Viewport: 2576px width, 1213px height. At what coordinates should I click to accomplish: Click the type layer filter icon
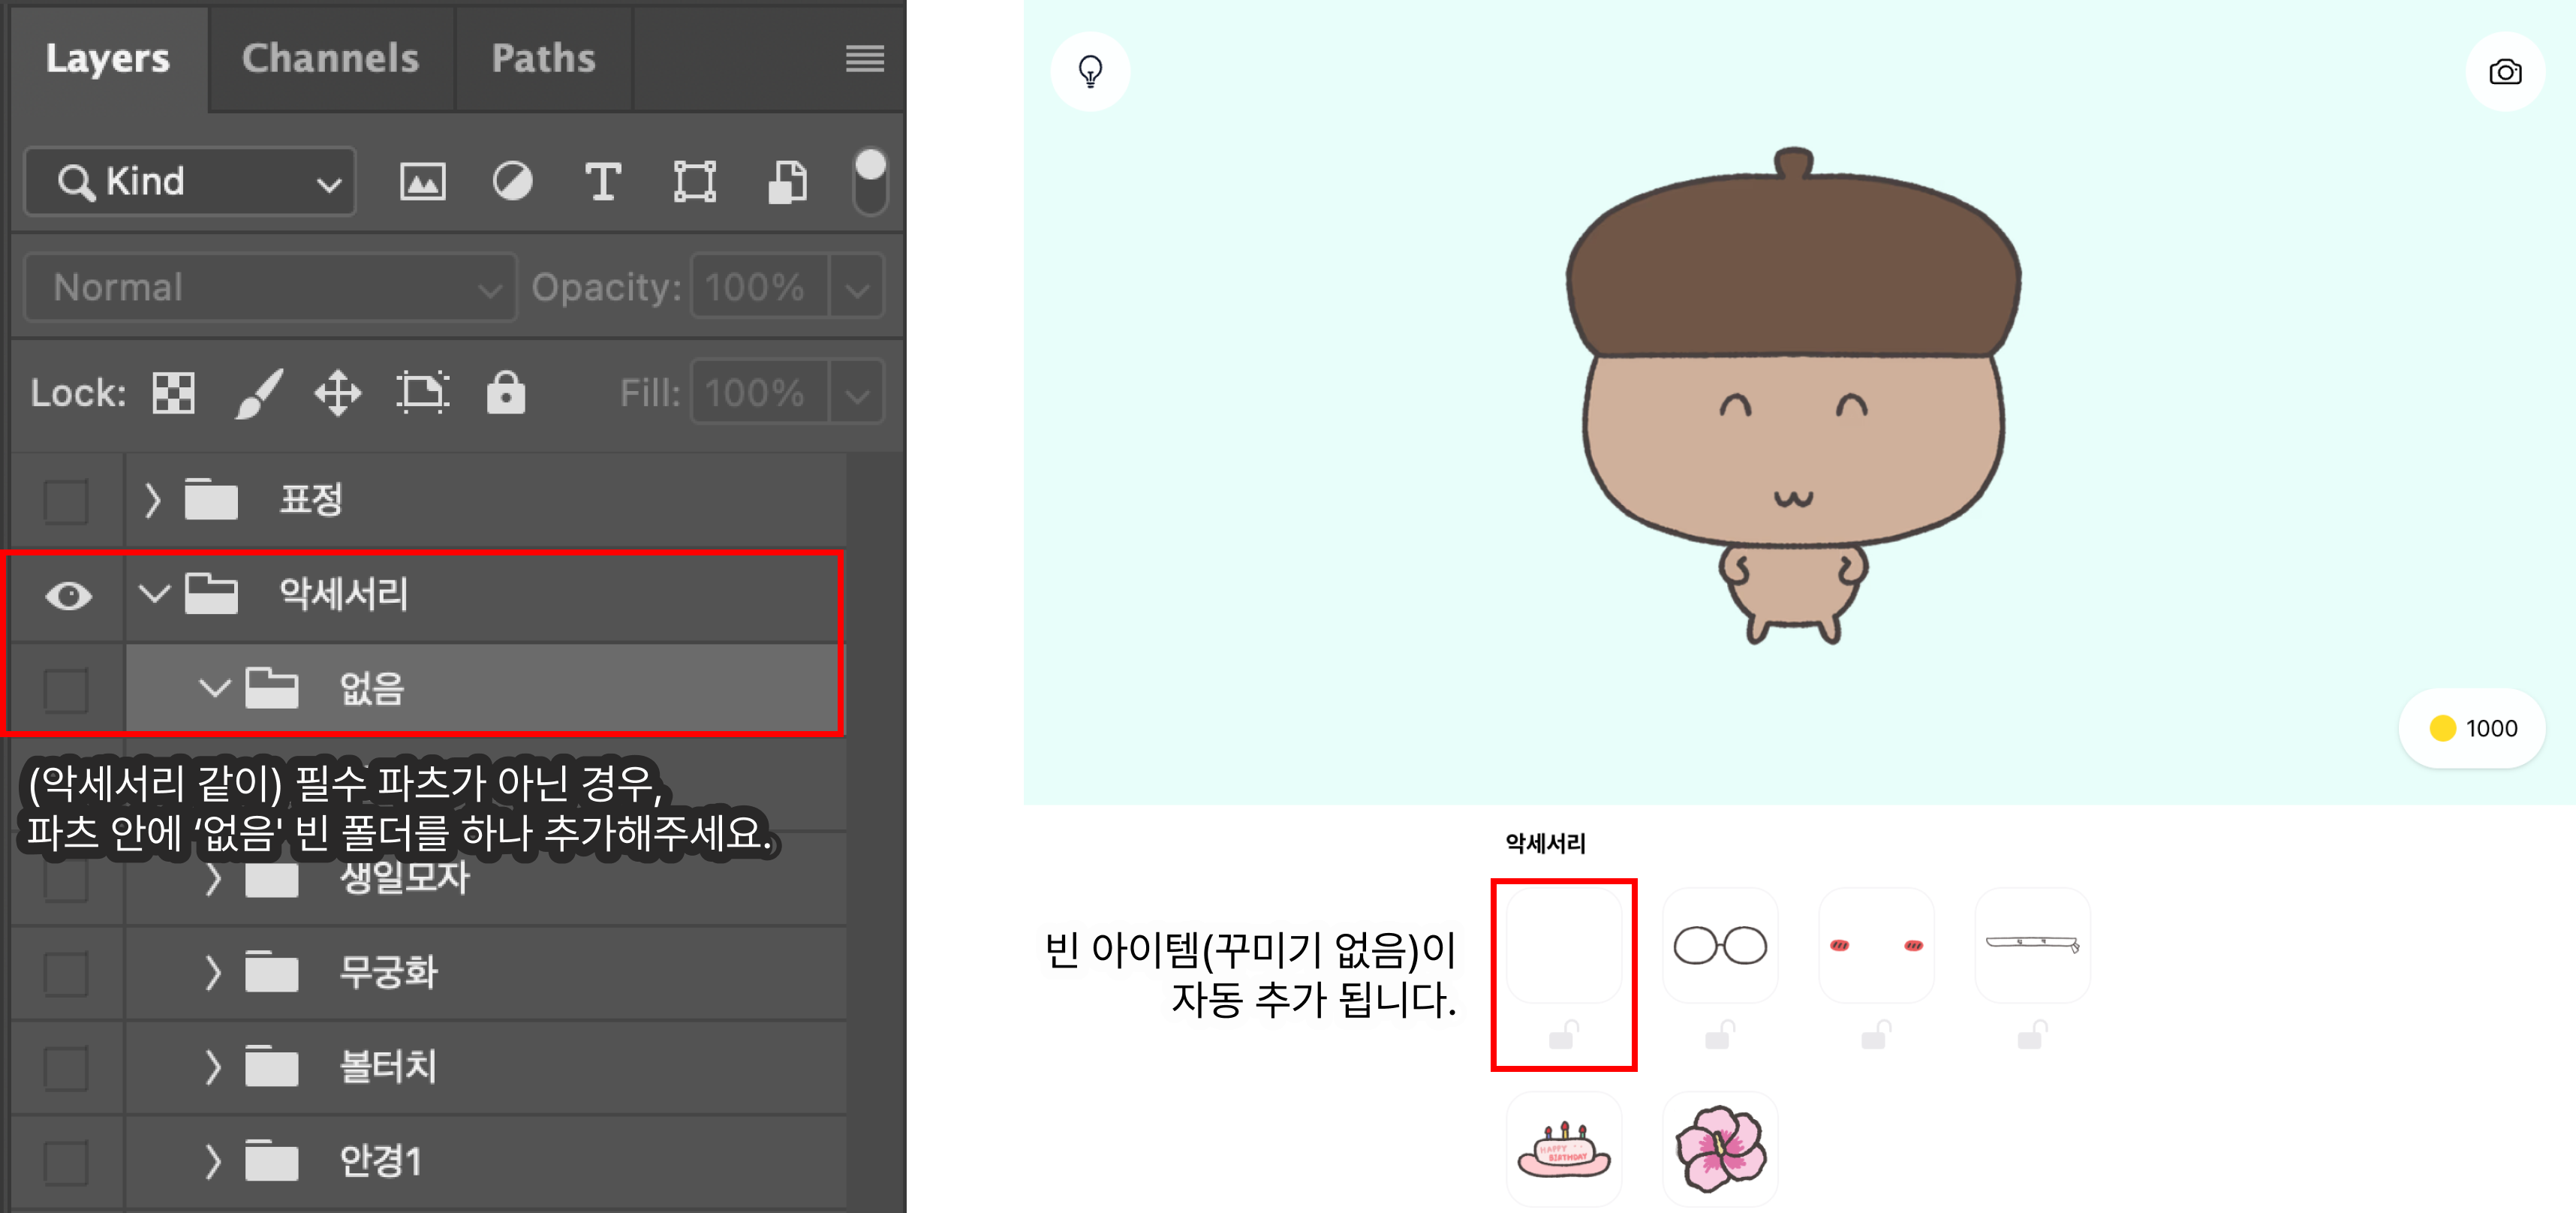pos(602,182)
